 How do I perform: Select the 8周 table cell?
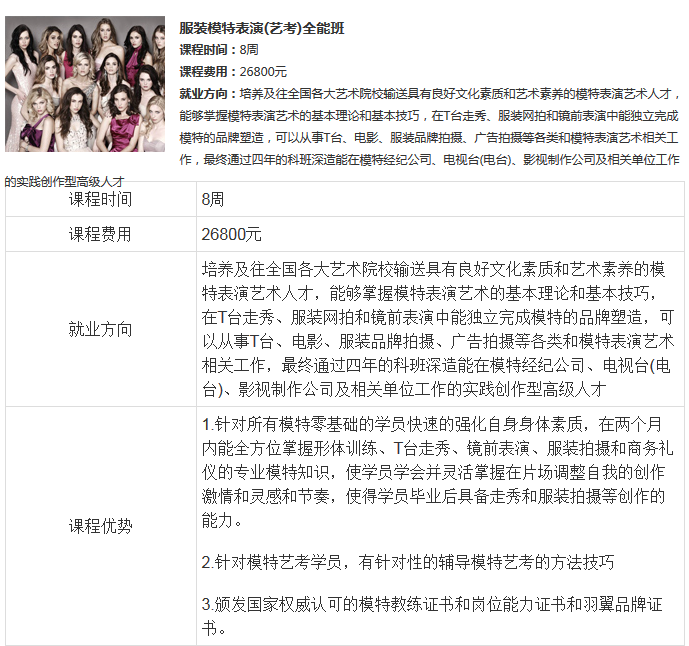click(440, 199)
